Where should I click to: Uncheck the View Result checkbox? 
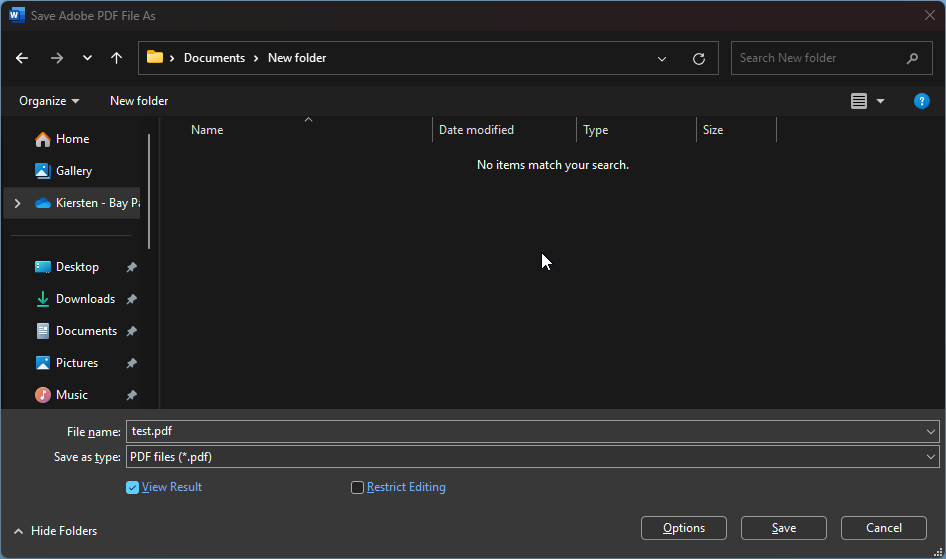(x=132, y=487)
